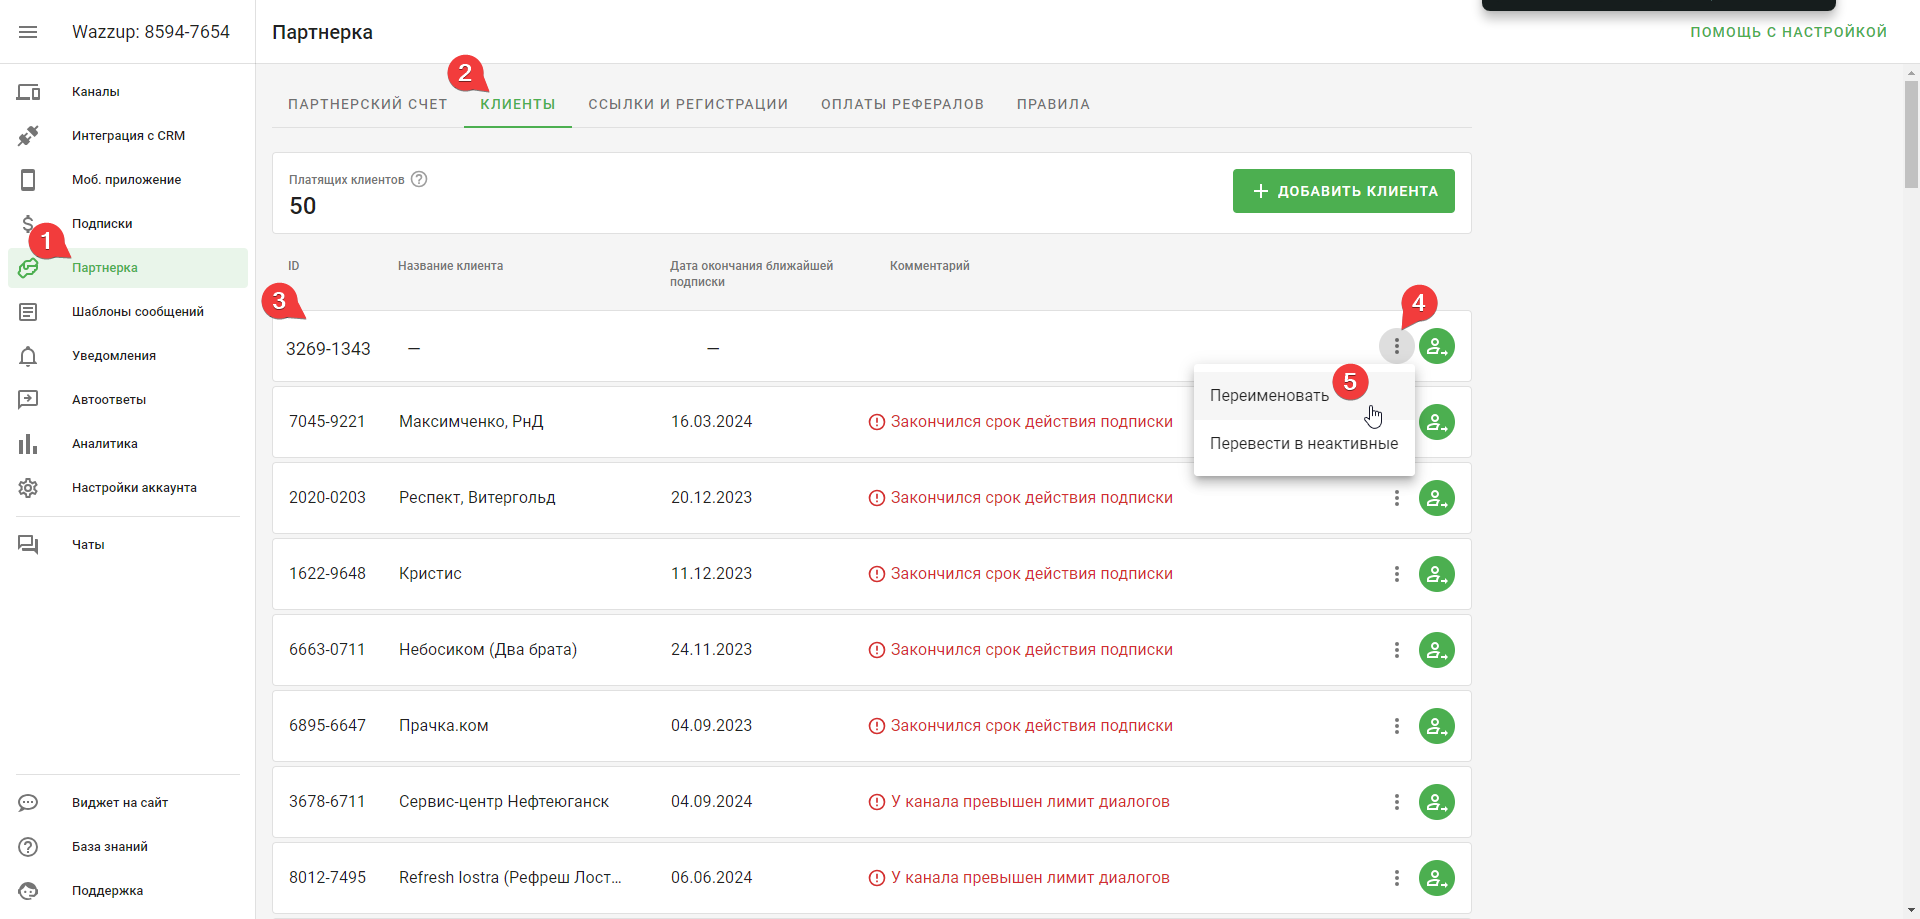The image size is (1920, 919).
Task: Click Чаты speech bubbles icon
Action: point(28,545)
